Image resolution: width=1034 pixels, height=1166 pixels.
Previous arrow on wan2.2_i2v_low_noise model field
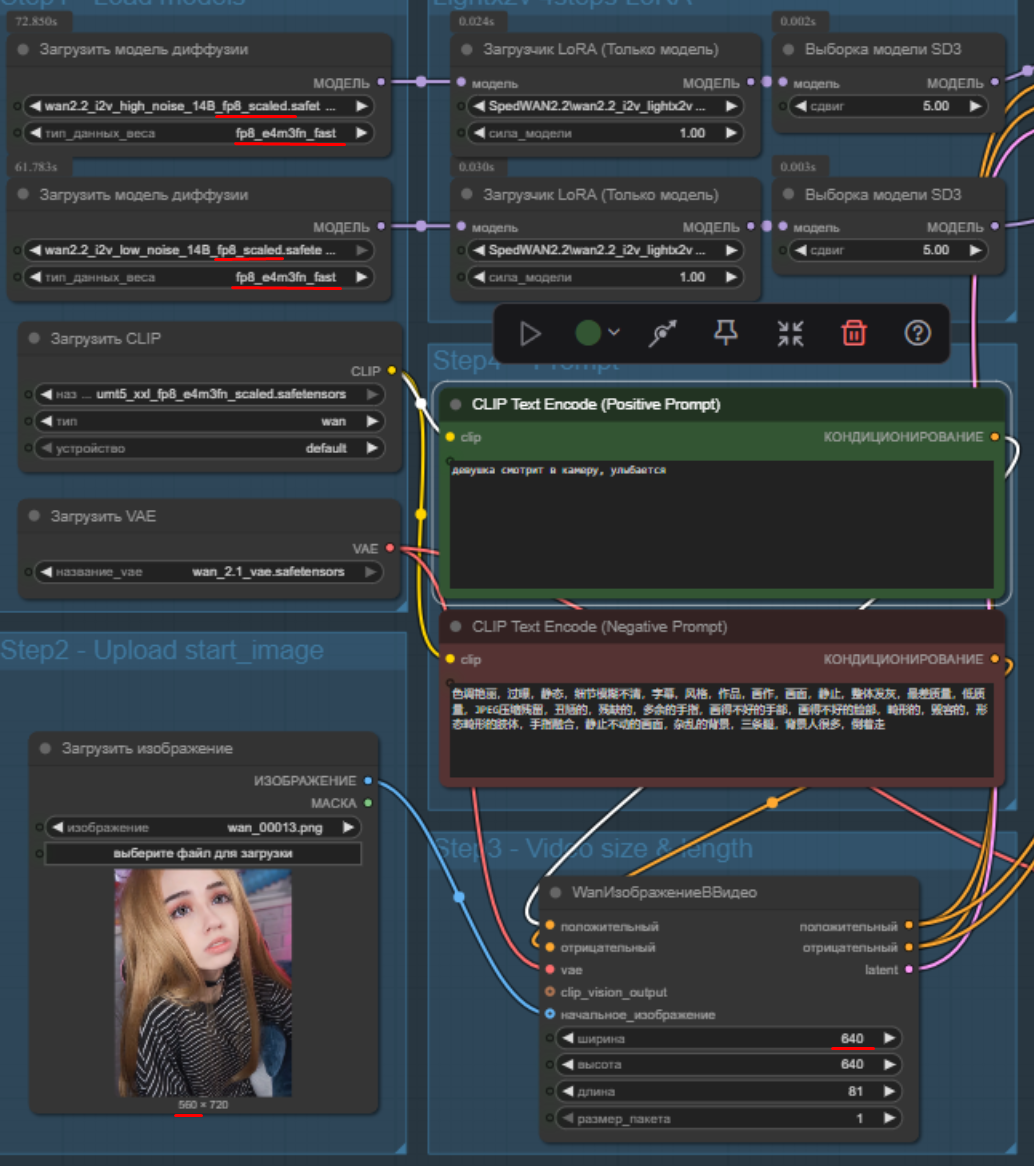click(35, 250)
